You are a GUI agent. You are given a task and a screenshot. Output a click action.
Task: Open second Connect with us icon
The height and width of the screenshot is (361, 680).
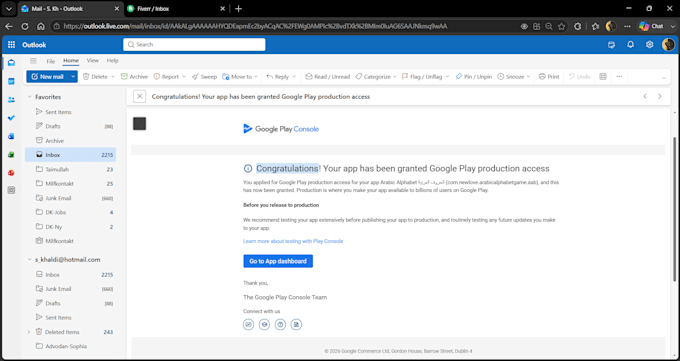[x=264, y=324]
